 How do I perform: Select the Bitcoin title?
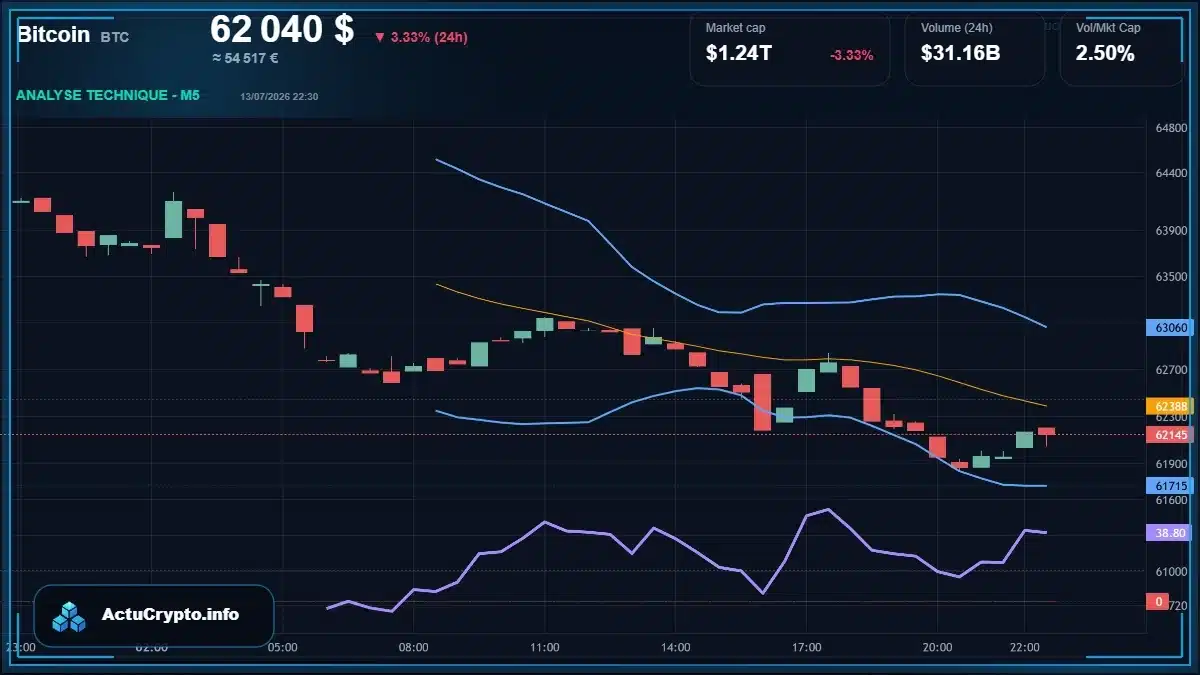pyautogui.click(x=54, y=34)
